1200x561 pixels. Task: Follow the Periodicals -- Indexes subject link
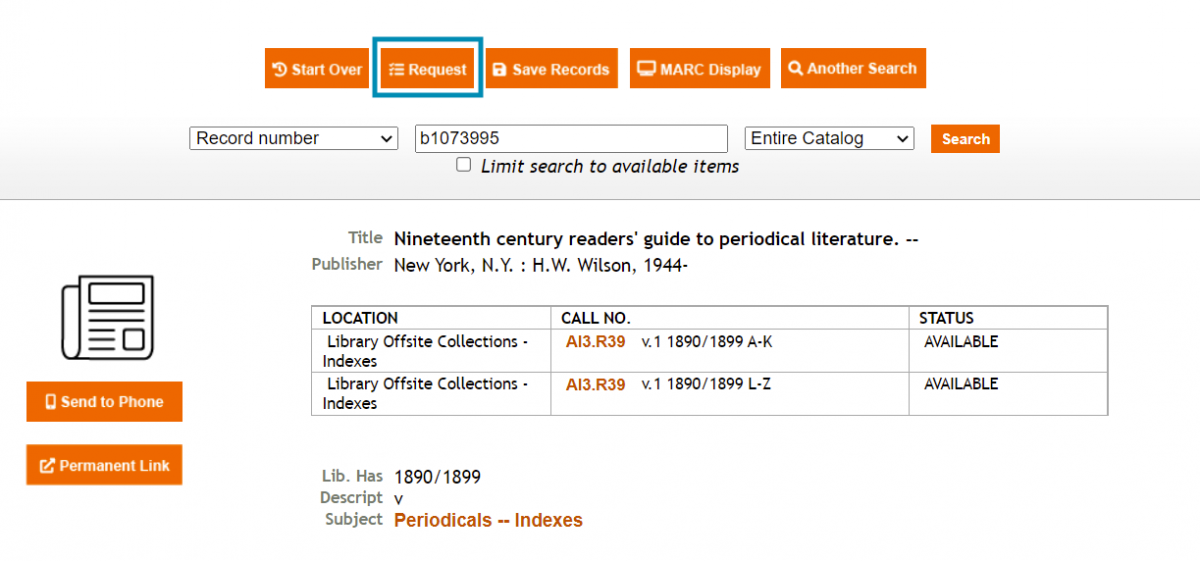488,520
